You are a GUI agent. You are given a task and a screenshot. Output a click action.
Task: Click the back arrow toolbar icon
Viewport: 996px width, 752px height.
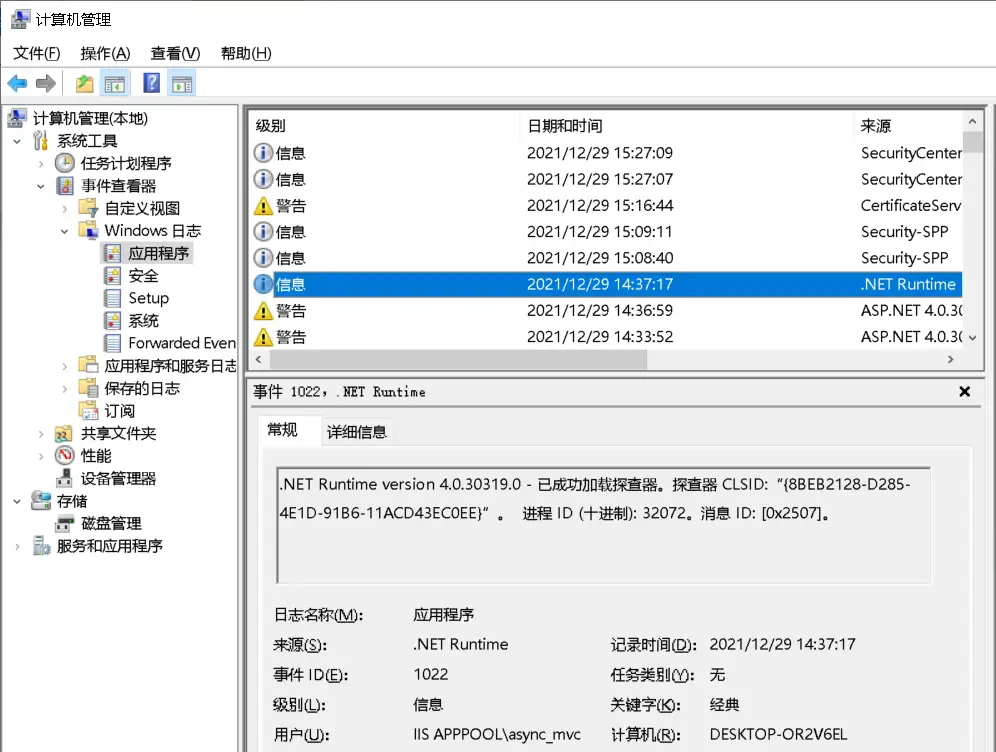point(17,83)
